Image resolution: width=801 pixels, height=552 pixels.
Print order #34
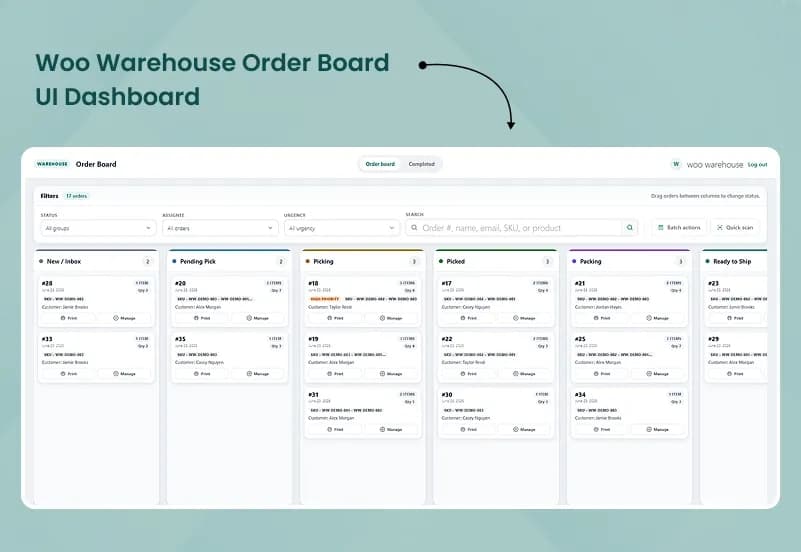tap(602, 429)
